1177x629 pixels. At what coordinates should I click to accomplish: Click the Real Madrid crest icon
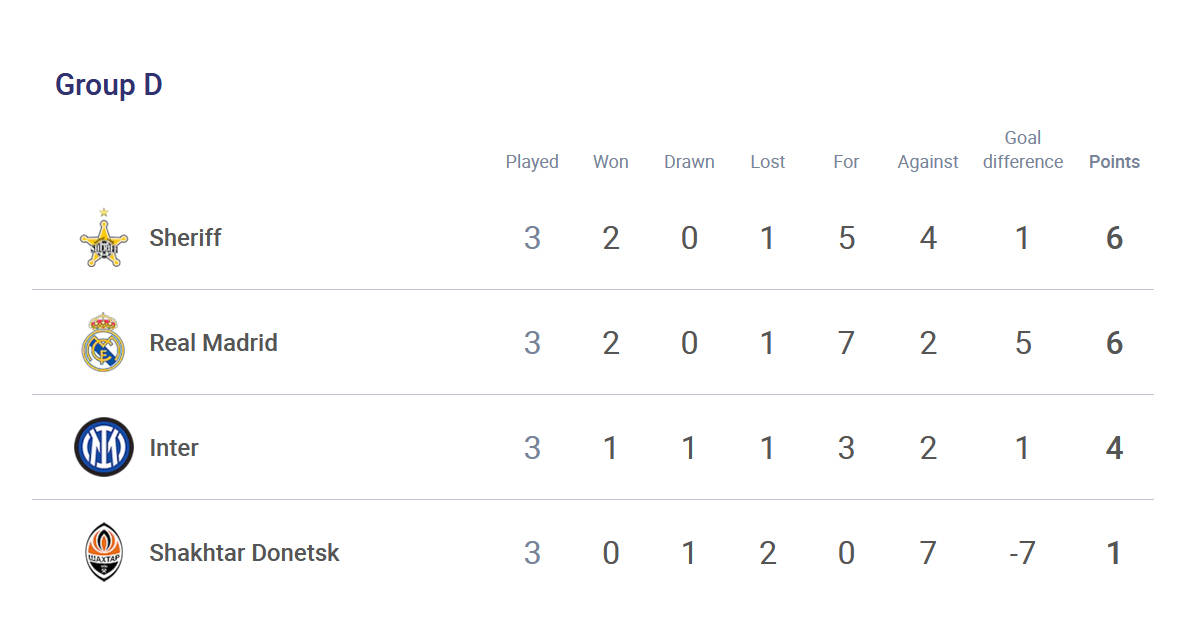tap(104, 343)
